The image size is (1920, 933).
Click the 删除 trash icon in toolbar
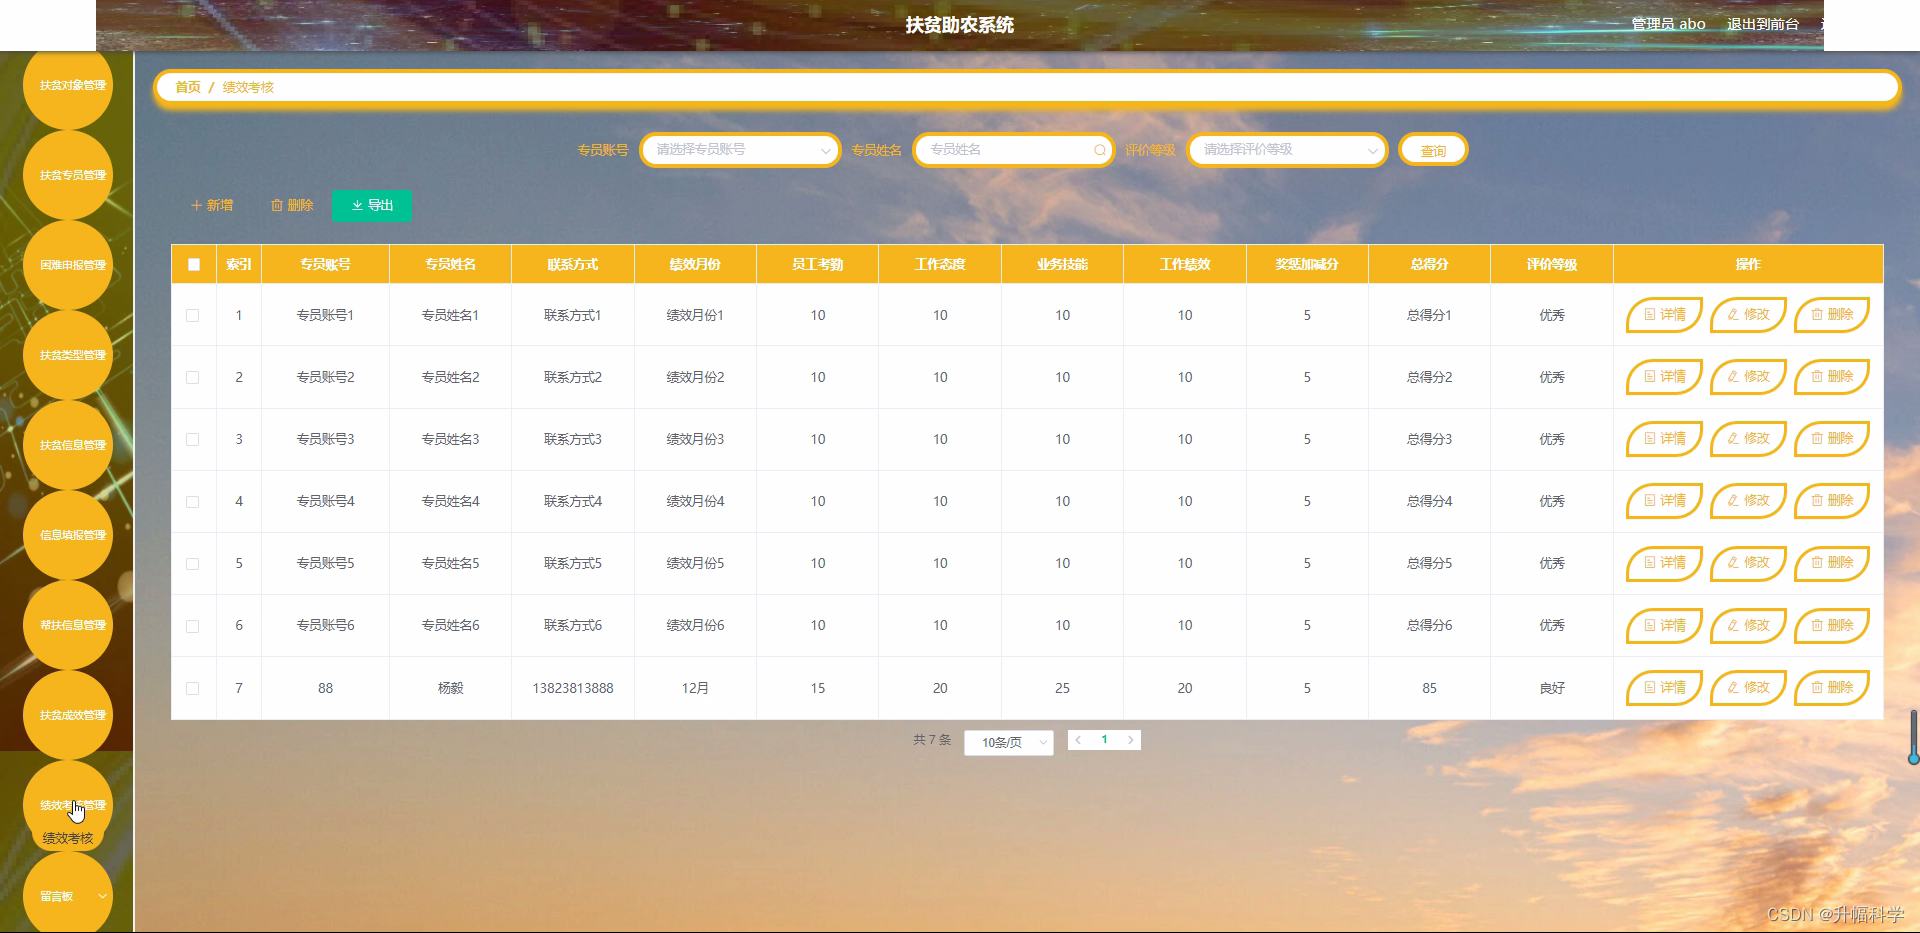pos(279,205)
